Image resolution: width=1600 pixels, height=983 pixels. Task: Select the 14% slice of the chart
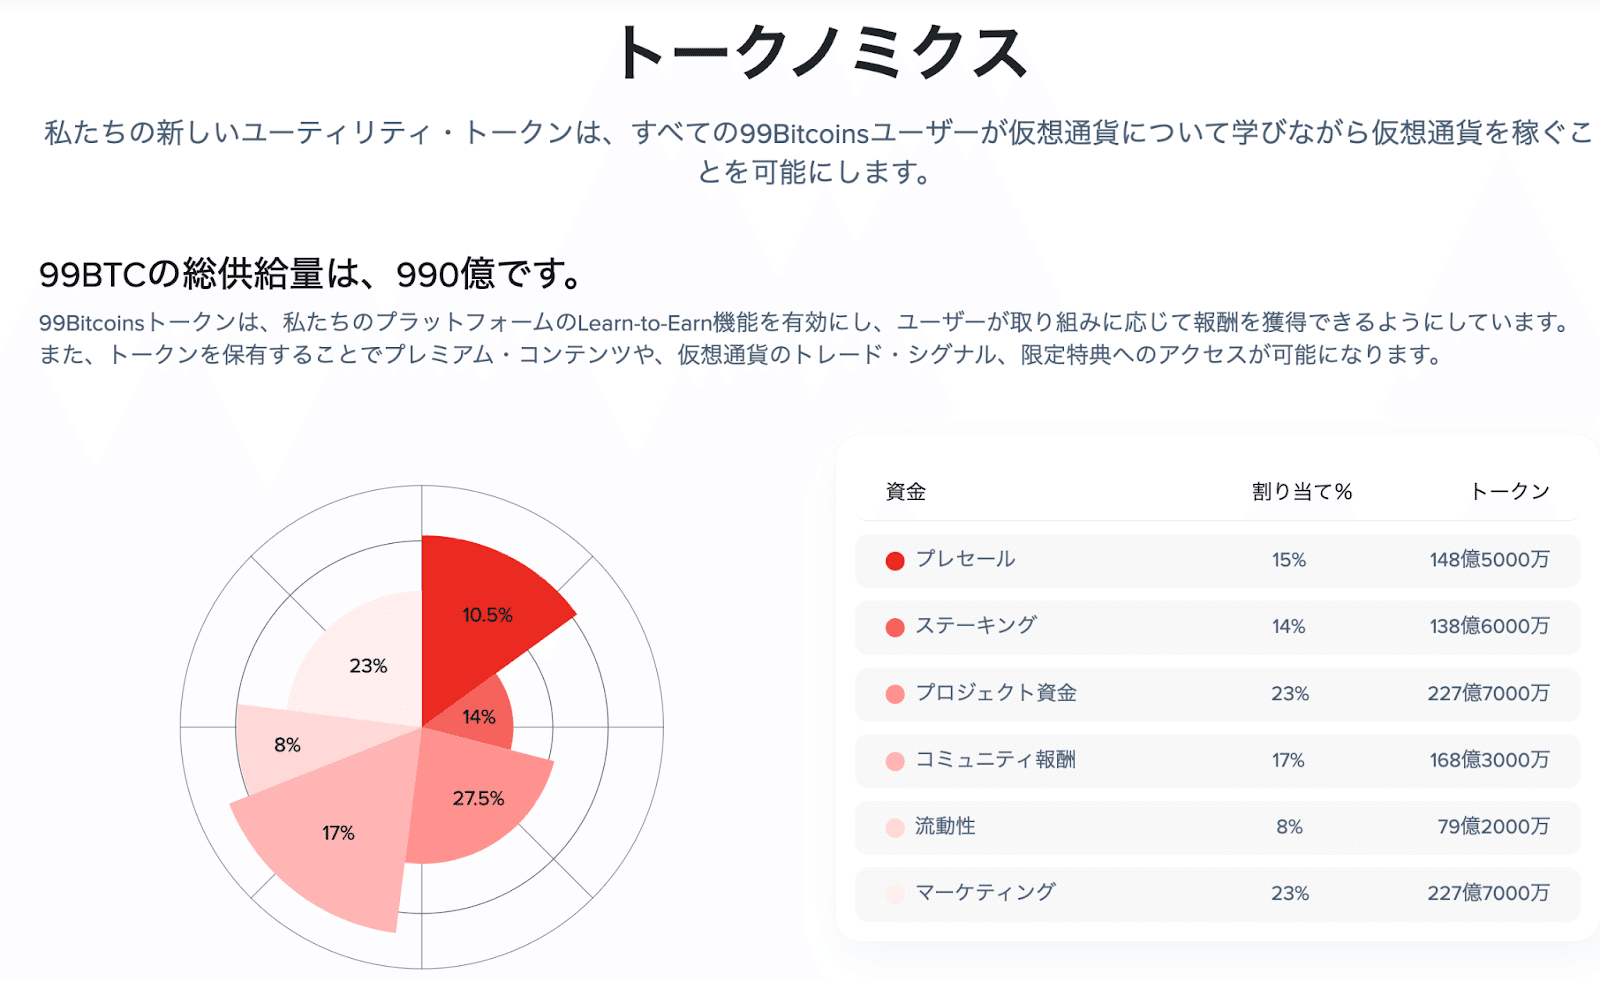click(481, 716)
